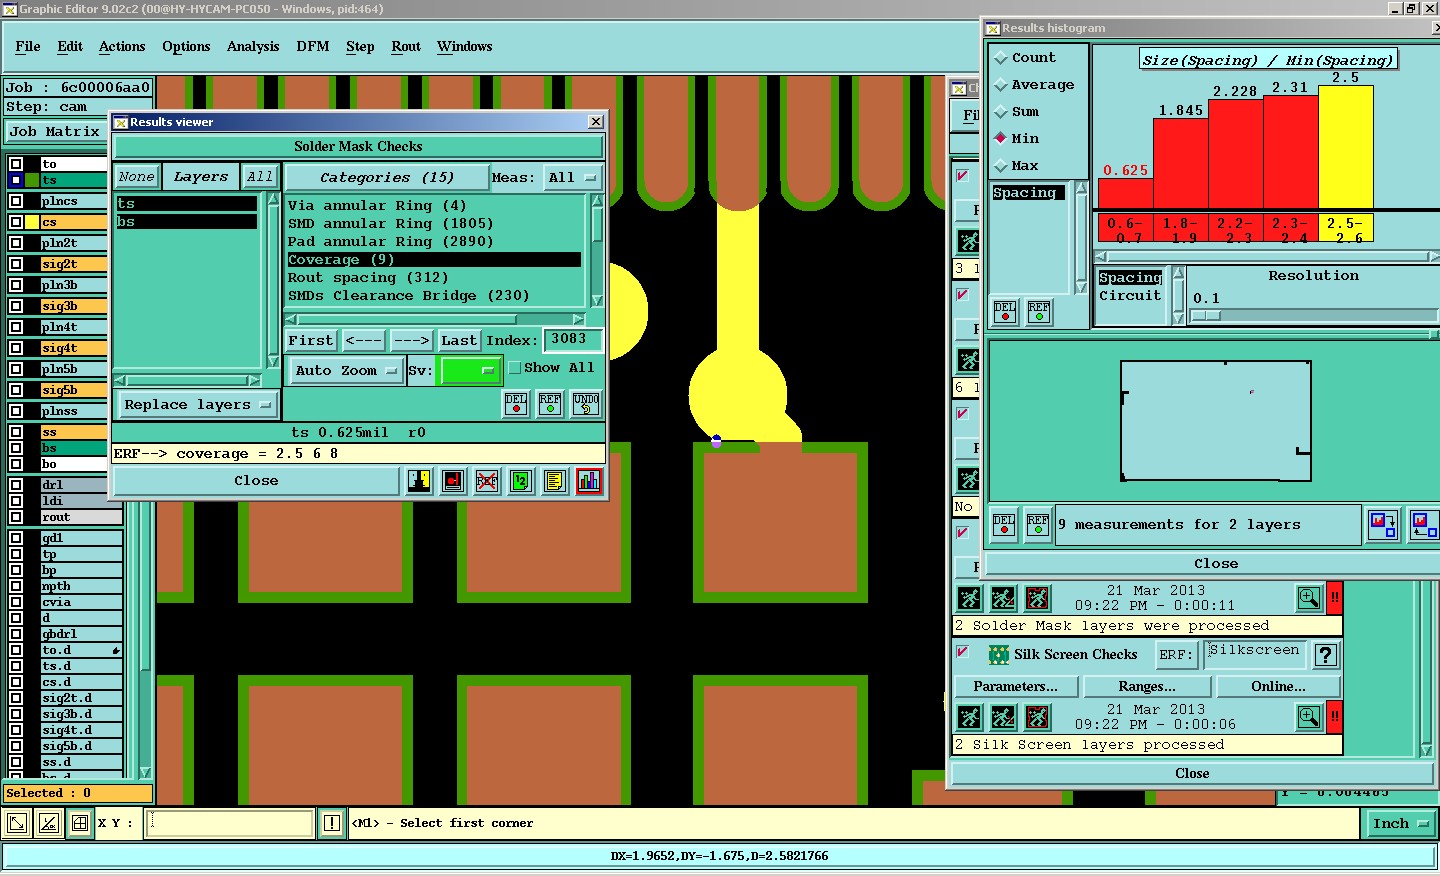
Task: Open the DFM menu
Action: coord(313,46)
